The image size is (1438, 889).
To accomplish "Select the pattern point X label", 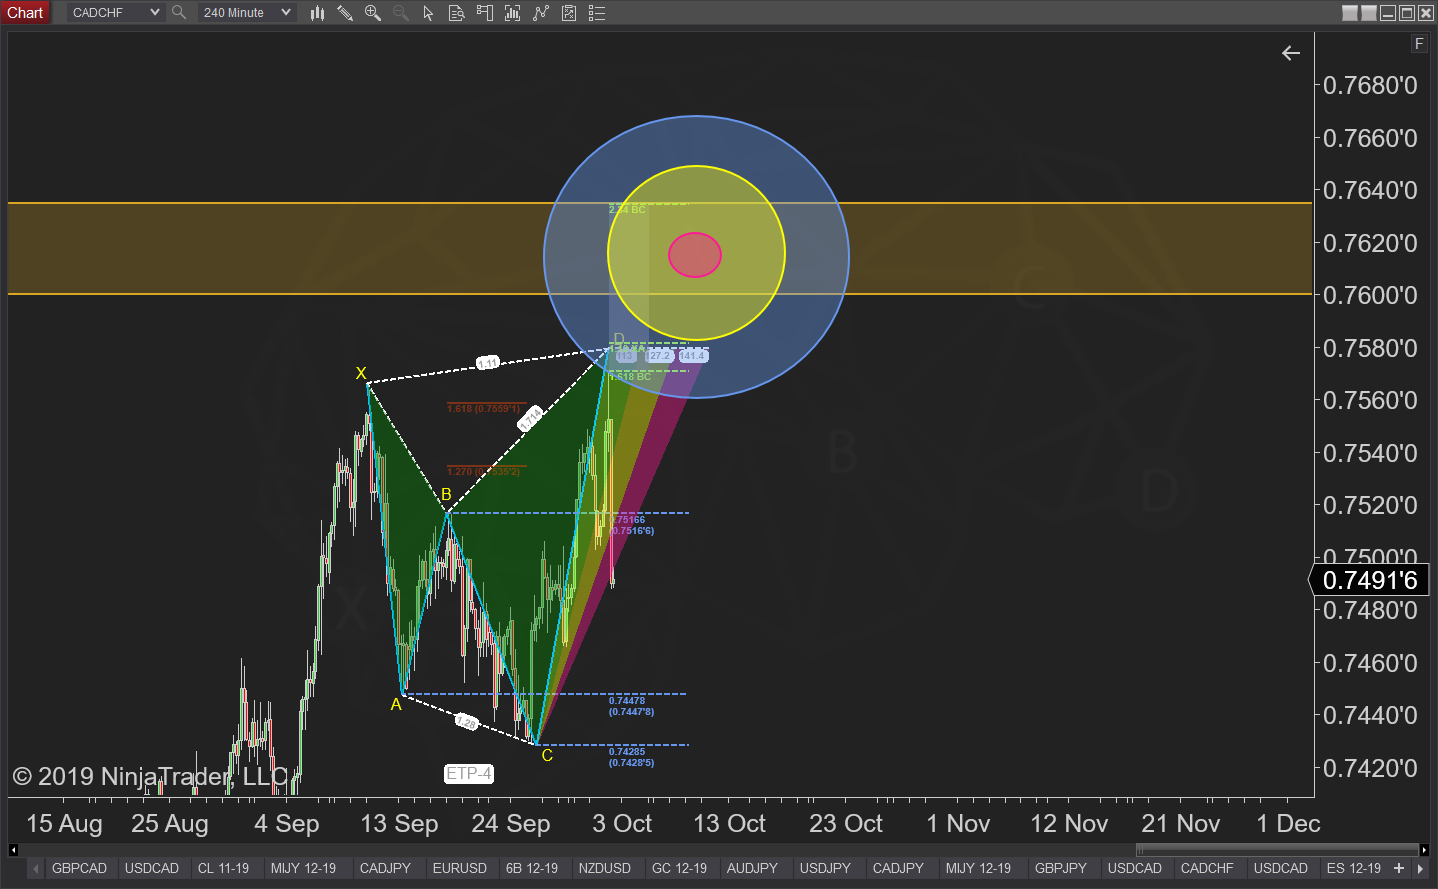I will pyautogui.click(x=361, y=373).
